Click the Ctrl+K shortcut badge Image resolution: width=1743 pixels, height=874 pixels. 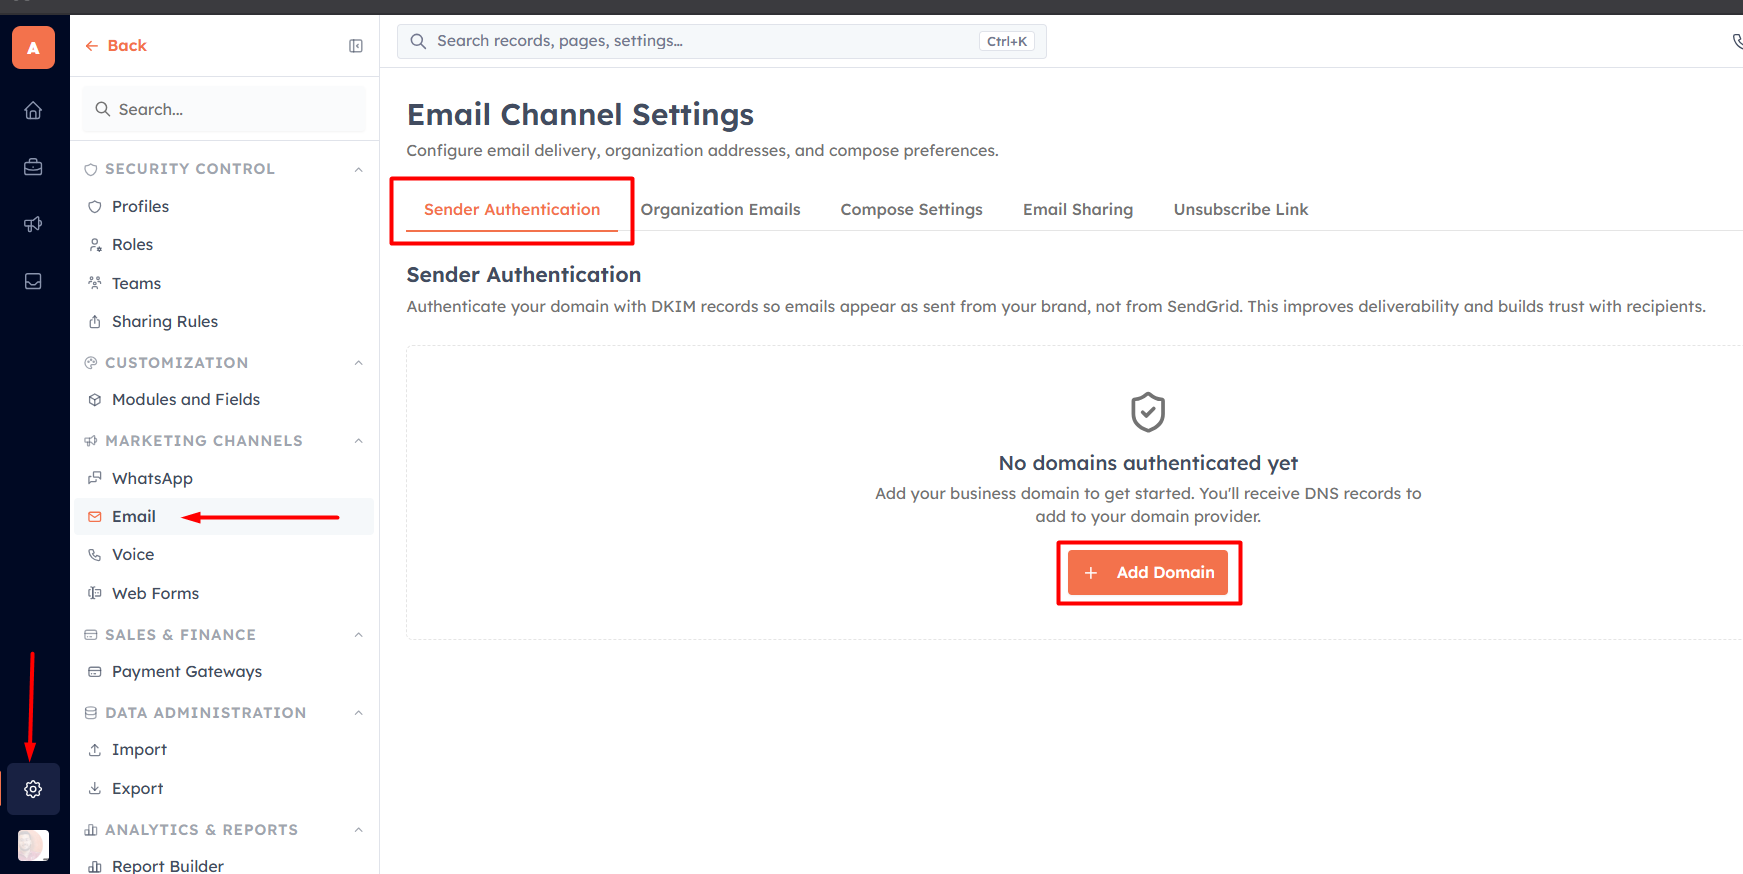[1006, 41]
